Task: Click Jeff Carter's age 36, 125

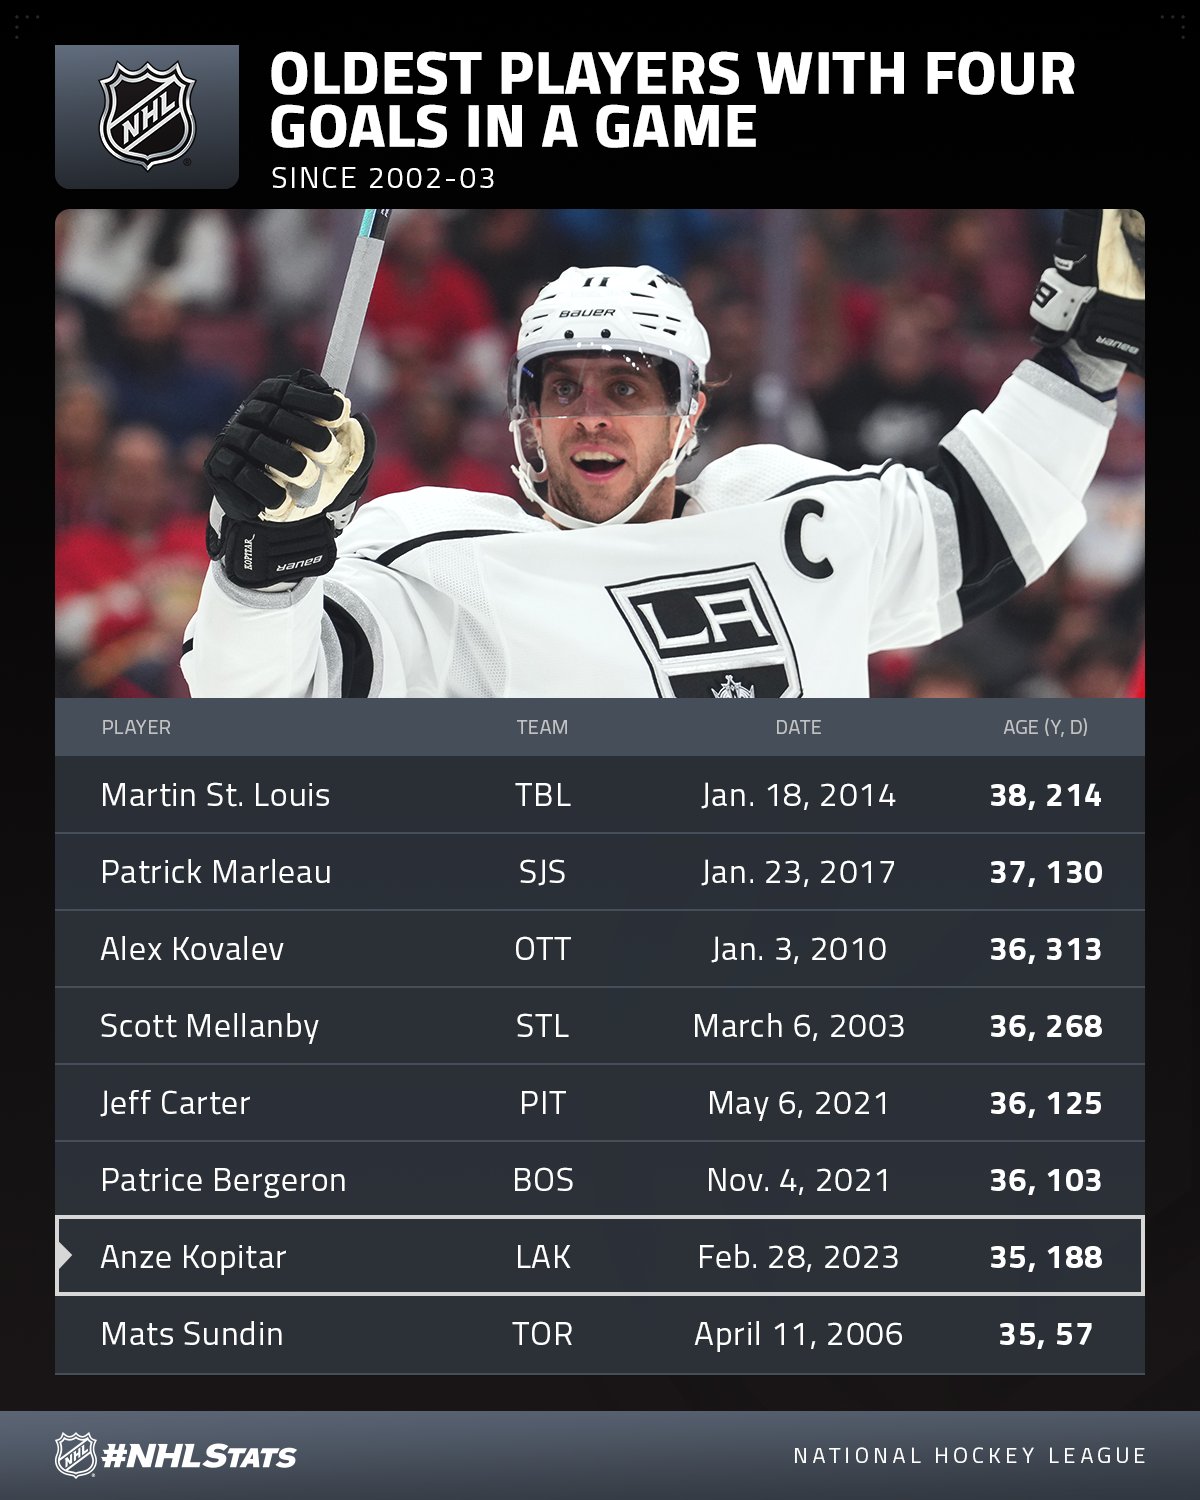Action: click(1046, 1103)
